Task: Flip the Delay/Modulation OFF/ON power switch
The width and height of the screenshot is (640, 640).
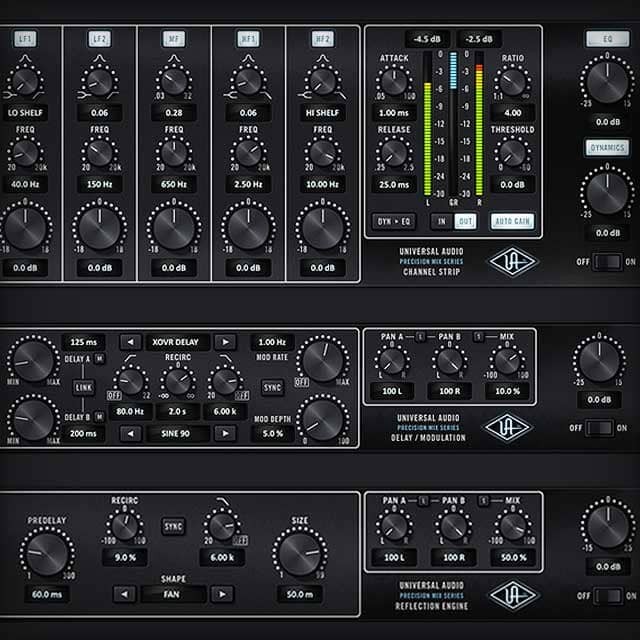Action: point(600,428)
